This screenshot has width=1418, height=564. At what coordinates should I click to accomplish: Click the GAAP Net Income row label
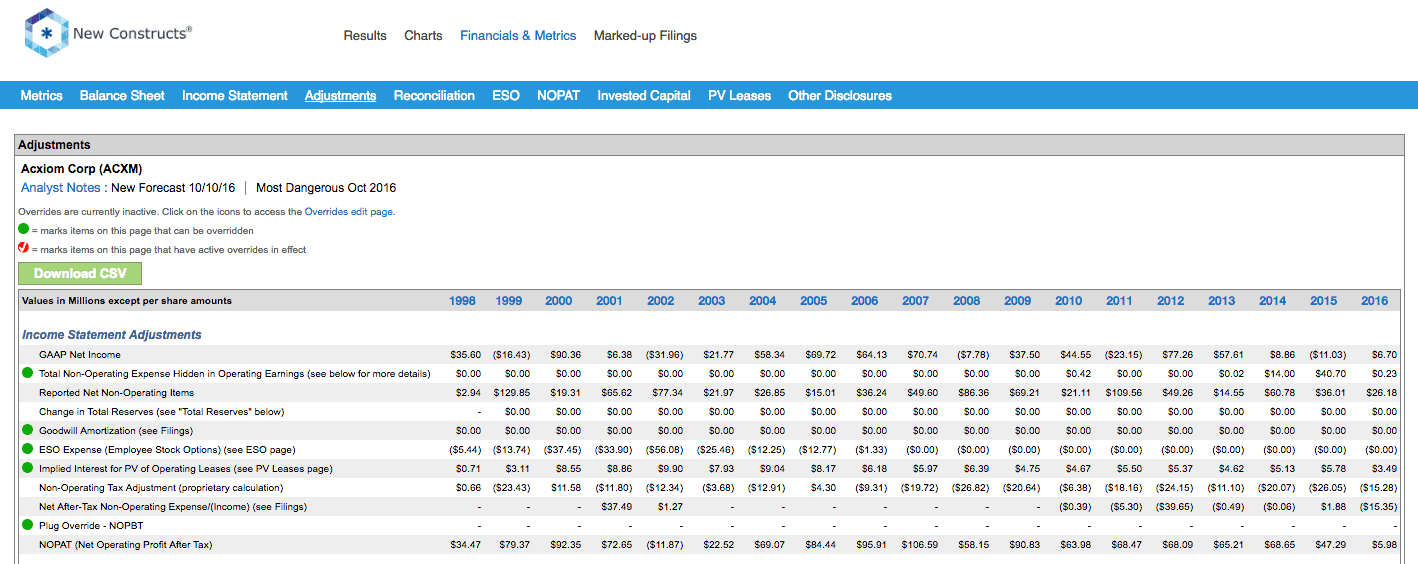[x=80, y=355]
